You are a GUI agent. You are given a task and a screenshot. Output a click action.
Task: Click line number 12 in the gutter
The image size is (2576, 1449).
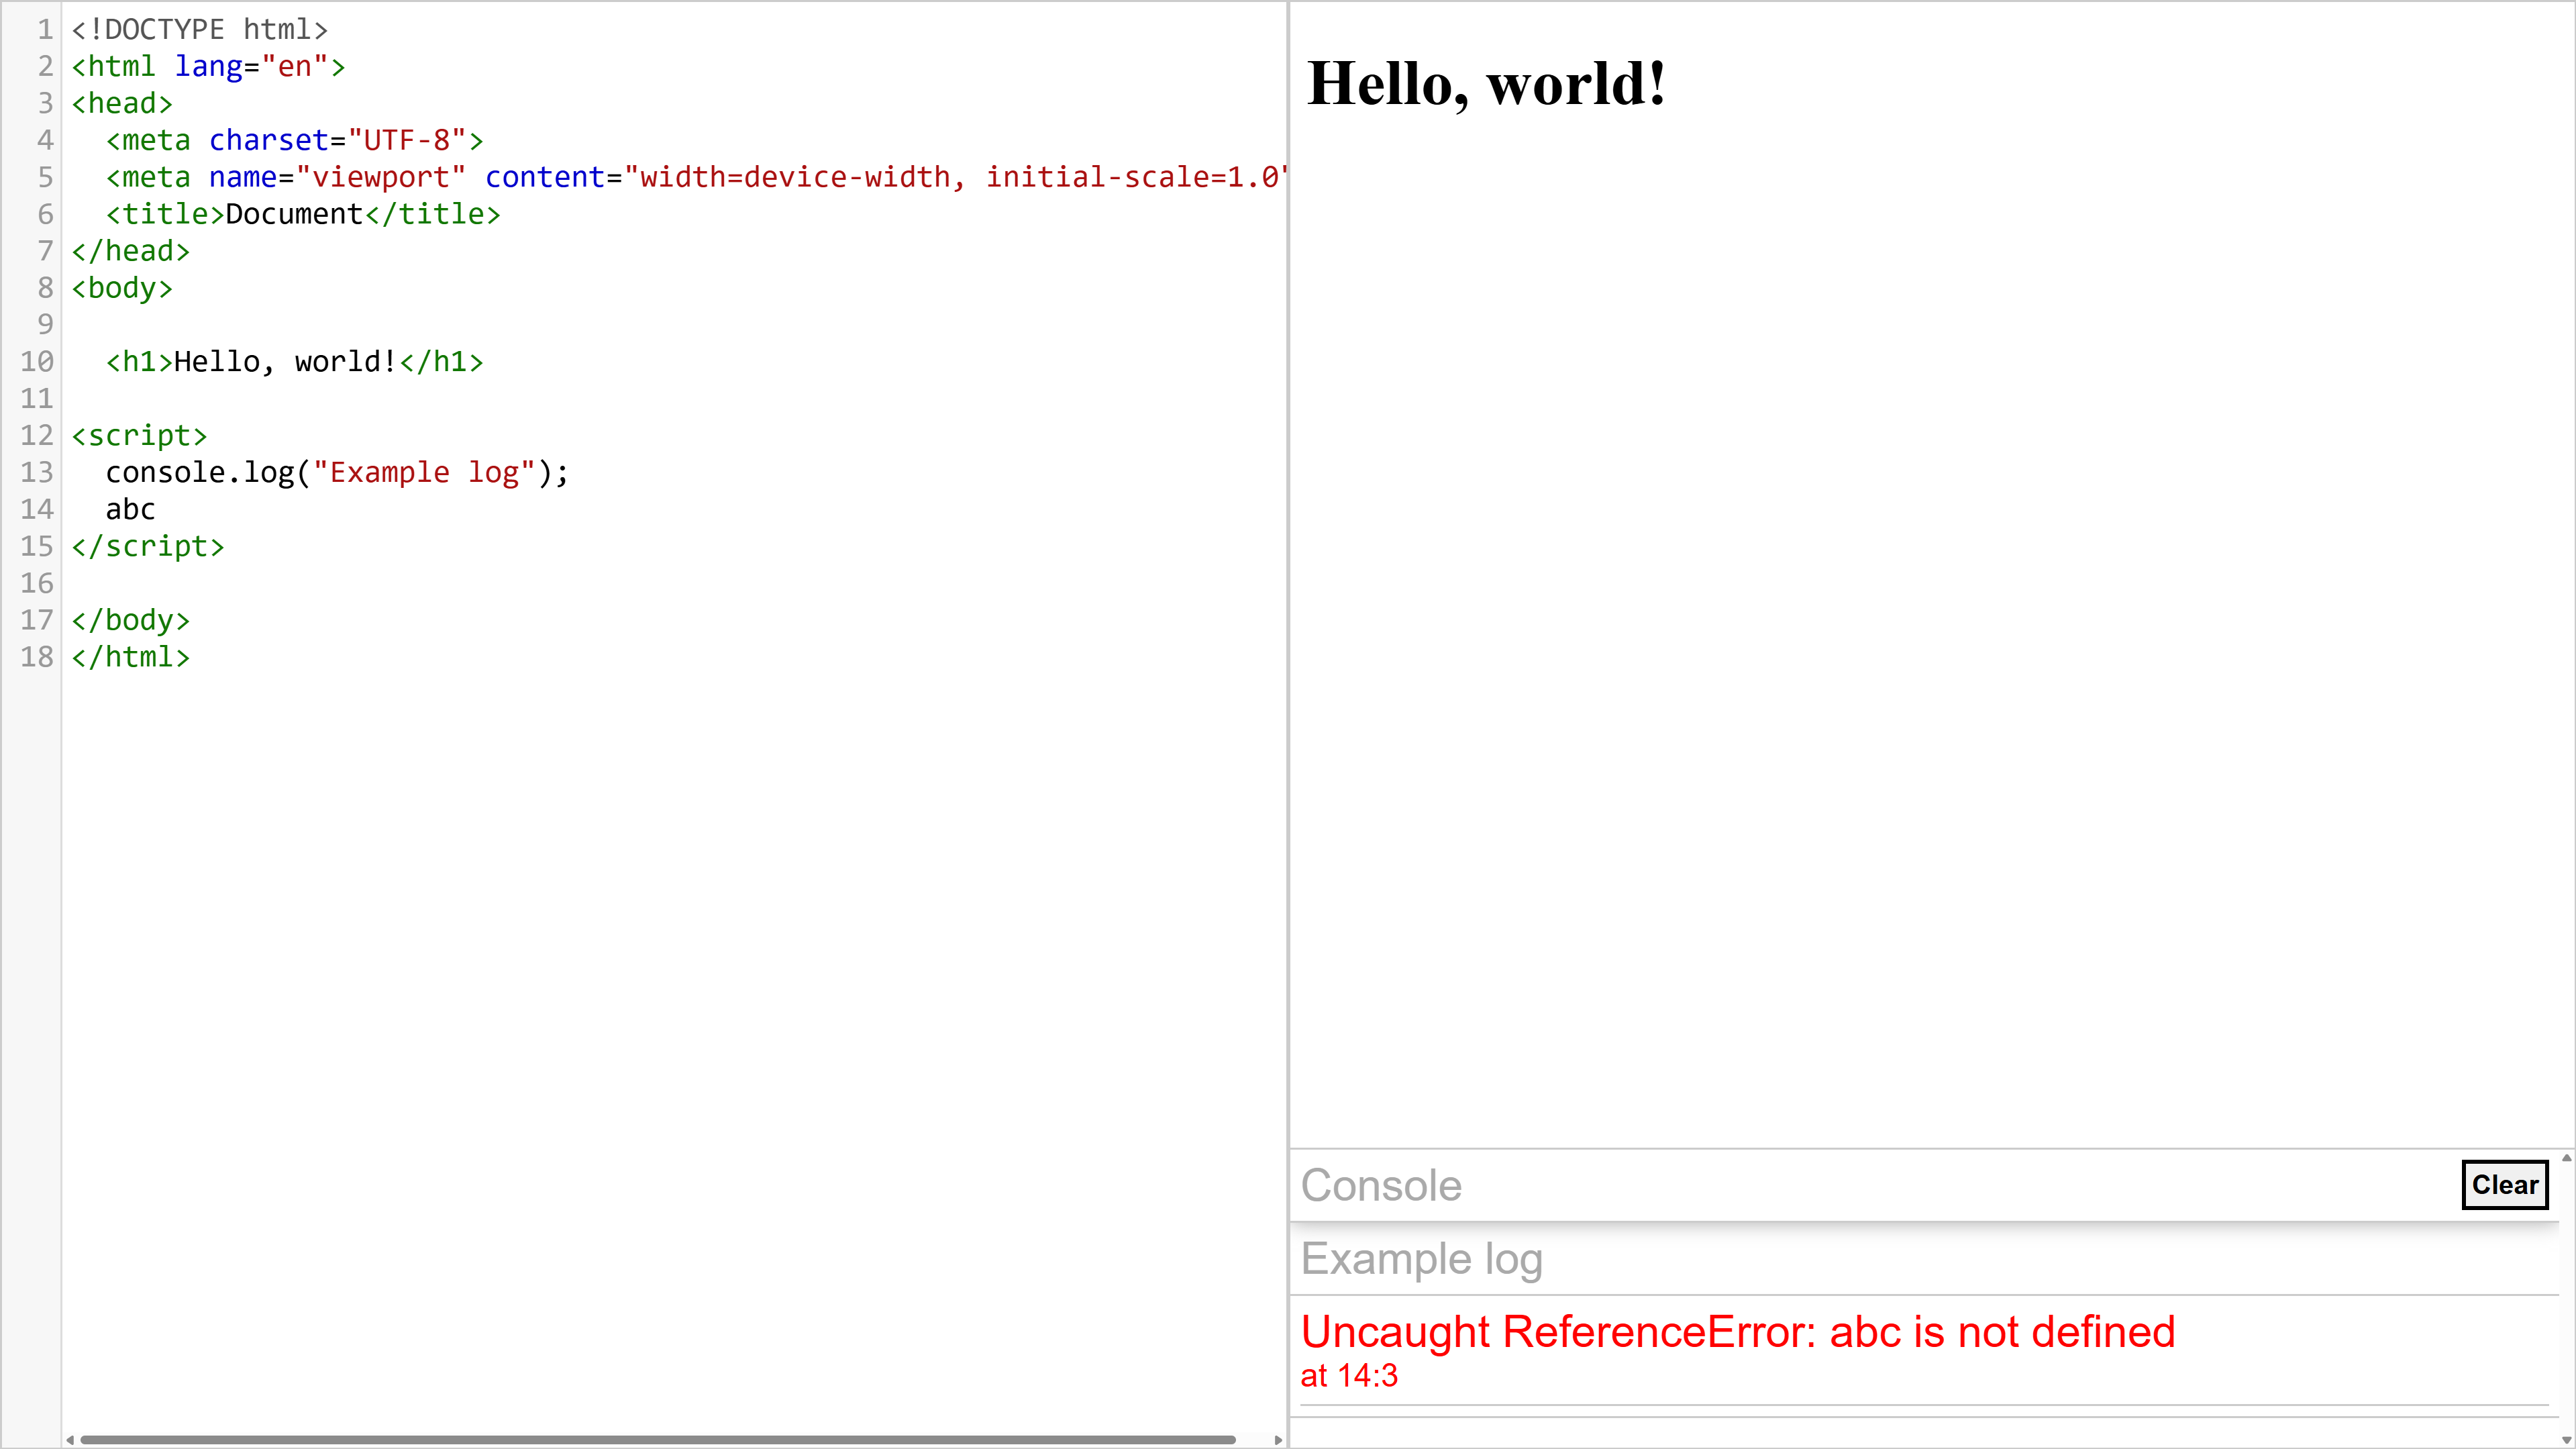click(x=37, y=436)
